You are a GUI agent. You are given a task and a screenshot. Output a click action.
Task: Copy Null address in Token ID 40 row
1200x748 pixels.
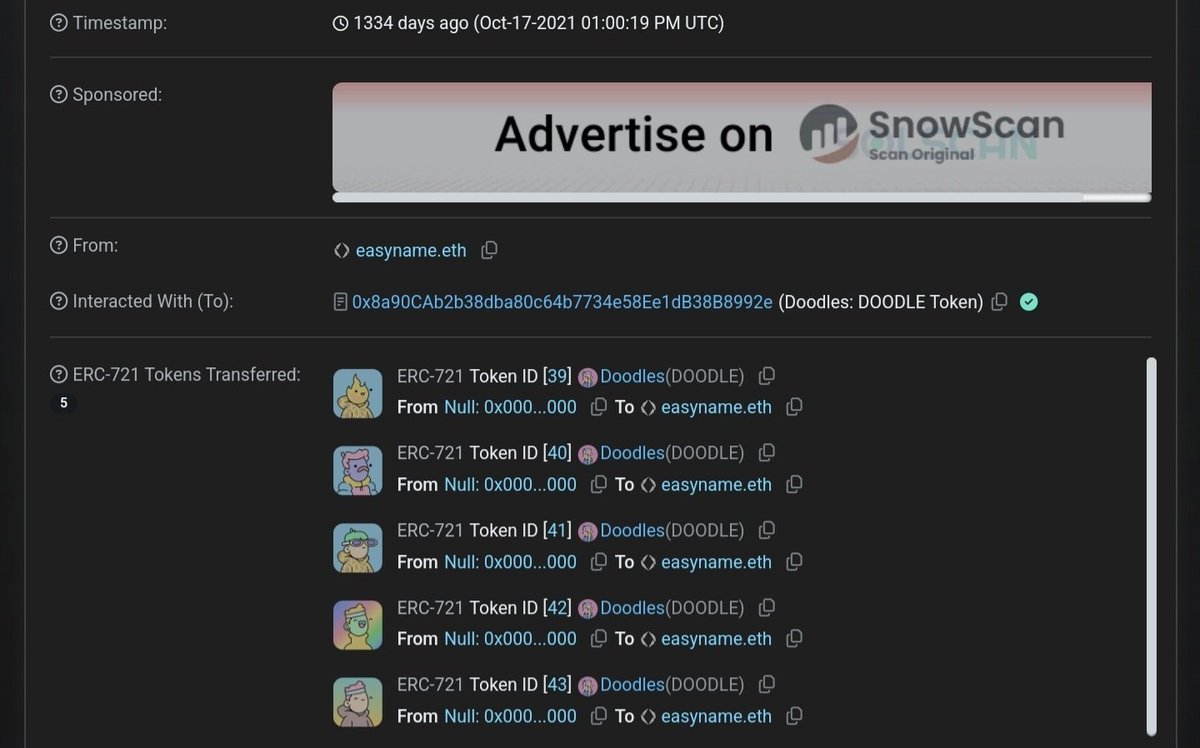599,484
